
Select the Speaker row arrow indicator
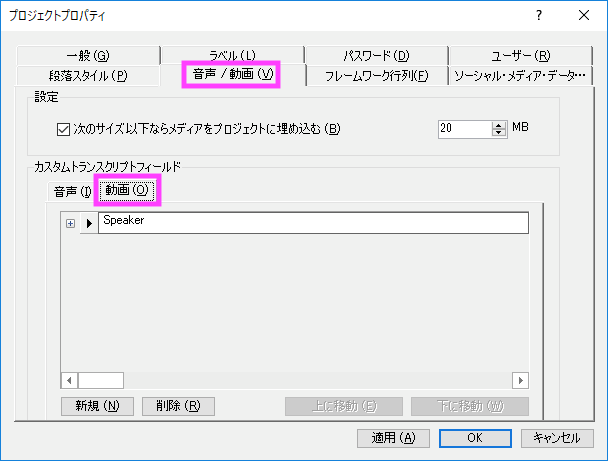pos(88,223)
